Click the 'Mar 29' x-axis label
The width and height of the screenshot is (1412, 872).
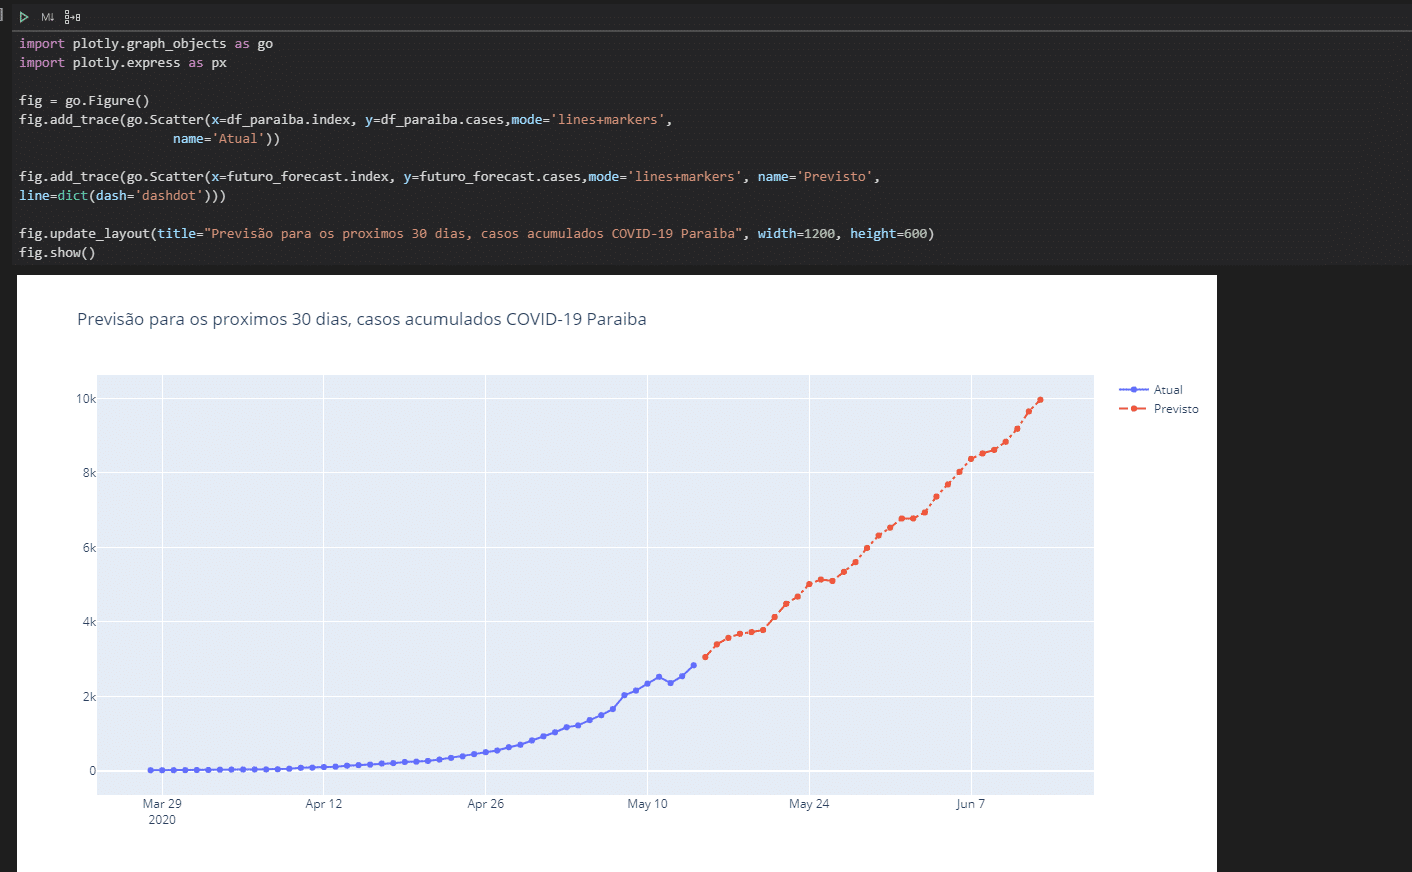162,804
